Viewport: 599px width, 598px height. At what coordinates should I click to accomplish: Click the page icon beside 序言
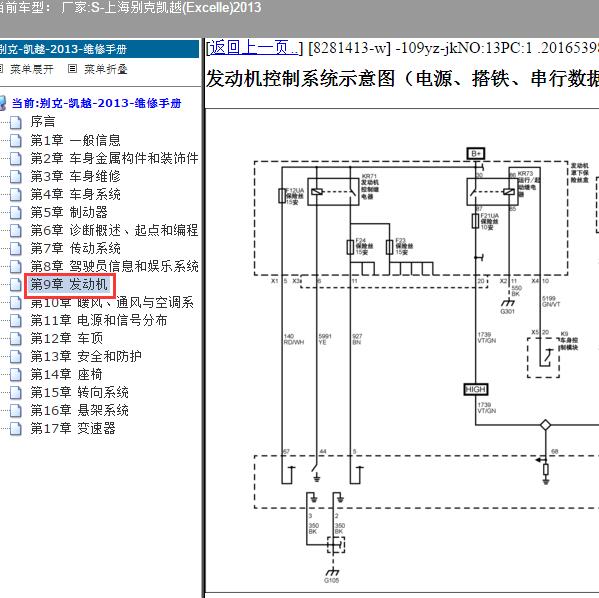click(x=16, y=123)
